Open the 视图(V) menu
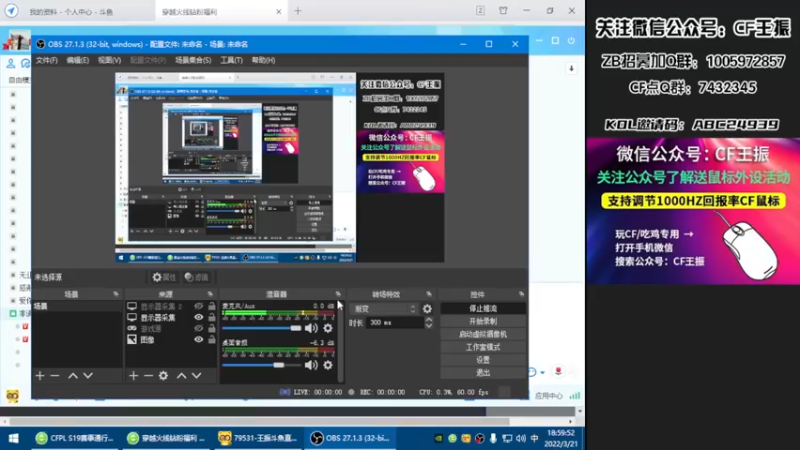The height and width of the screenshot is (450, 800). [110, 60]
